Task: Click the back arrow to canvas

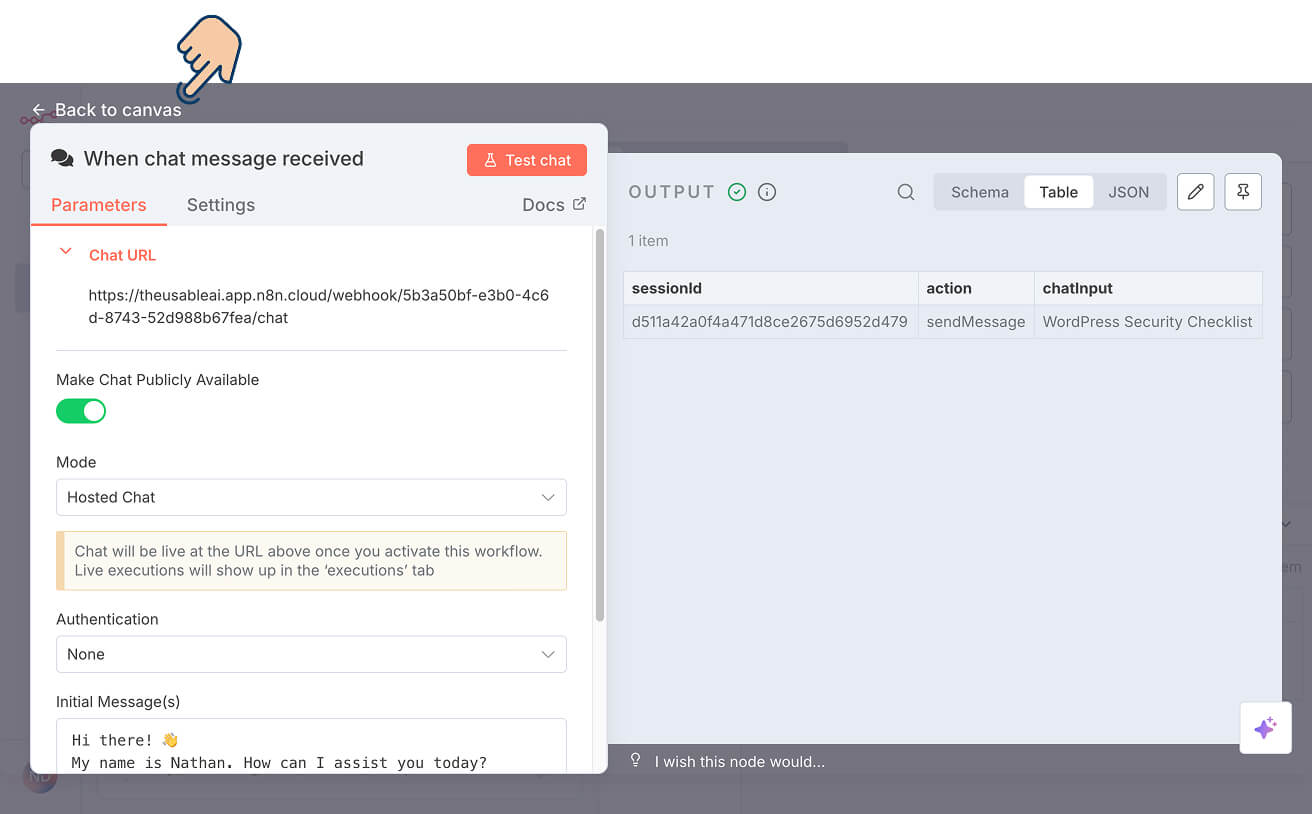Action: (38, 110)
